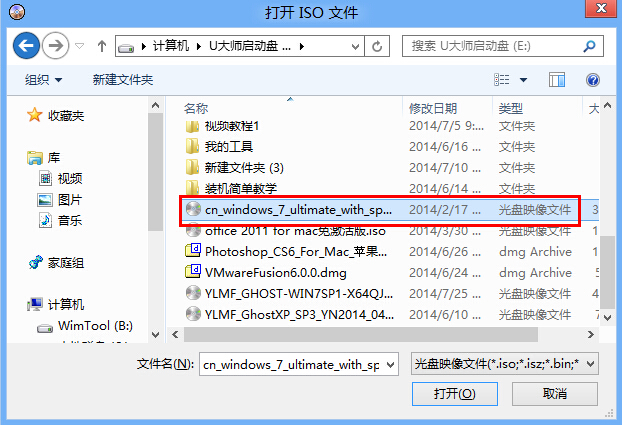Click the blue Back navigation arrow

coord(26,46)
